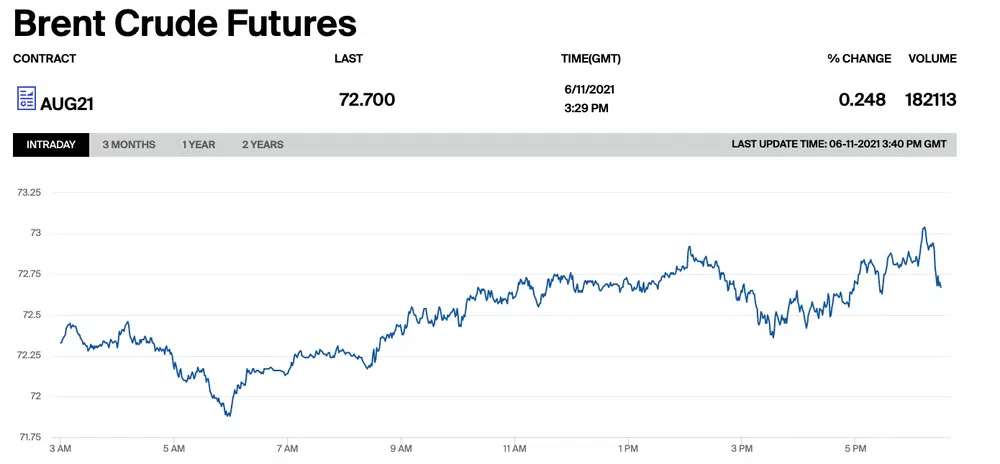Click the percent change value 0.248
Viewport: 1000px width, 464px height.
(x=862, y=100)
